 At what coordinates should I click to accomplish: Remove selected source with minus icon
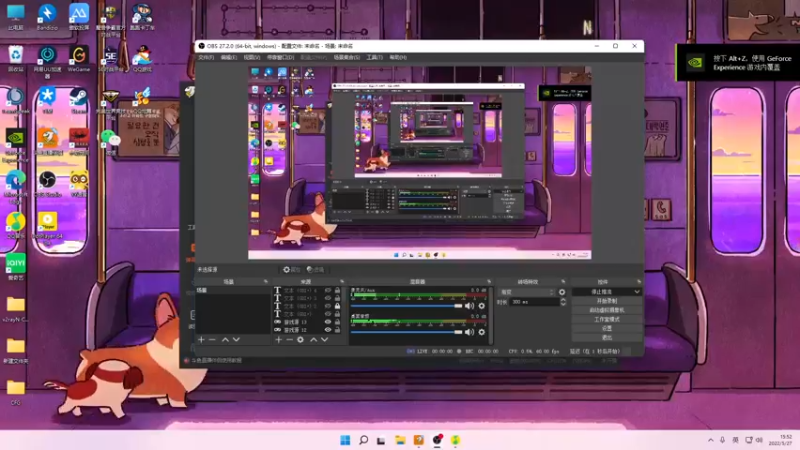[289, 339]
